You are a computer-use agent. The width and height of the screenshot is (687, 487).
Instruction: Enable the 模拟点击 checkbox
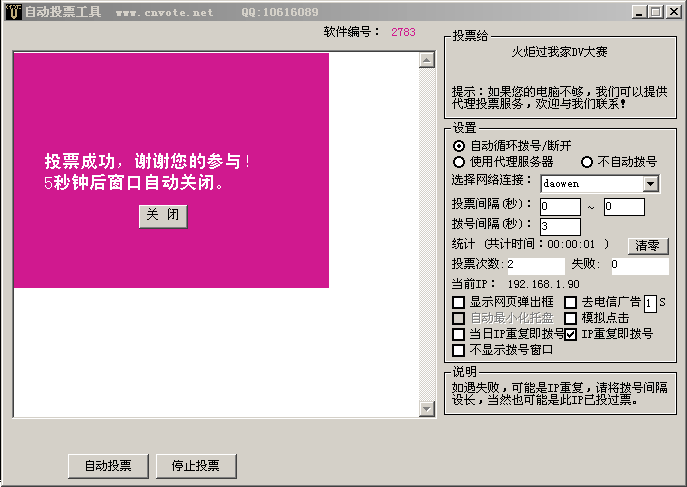pos(571,318)
